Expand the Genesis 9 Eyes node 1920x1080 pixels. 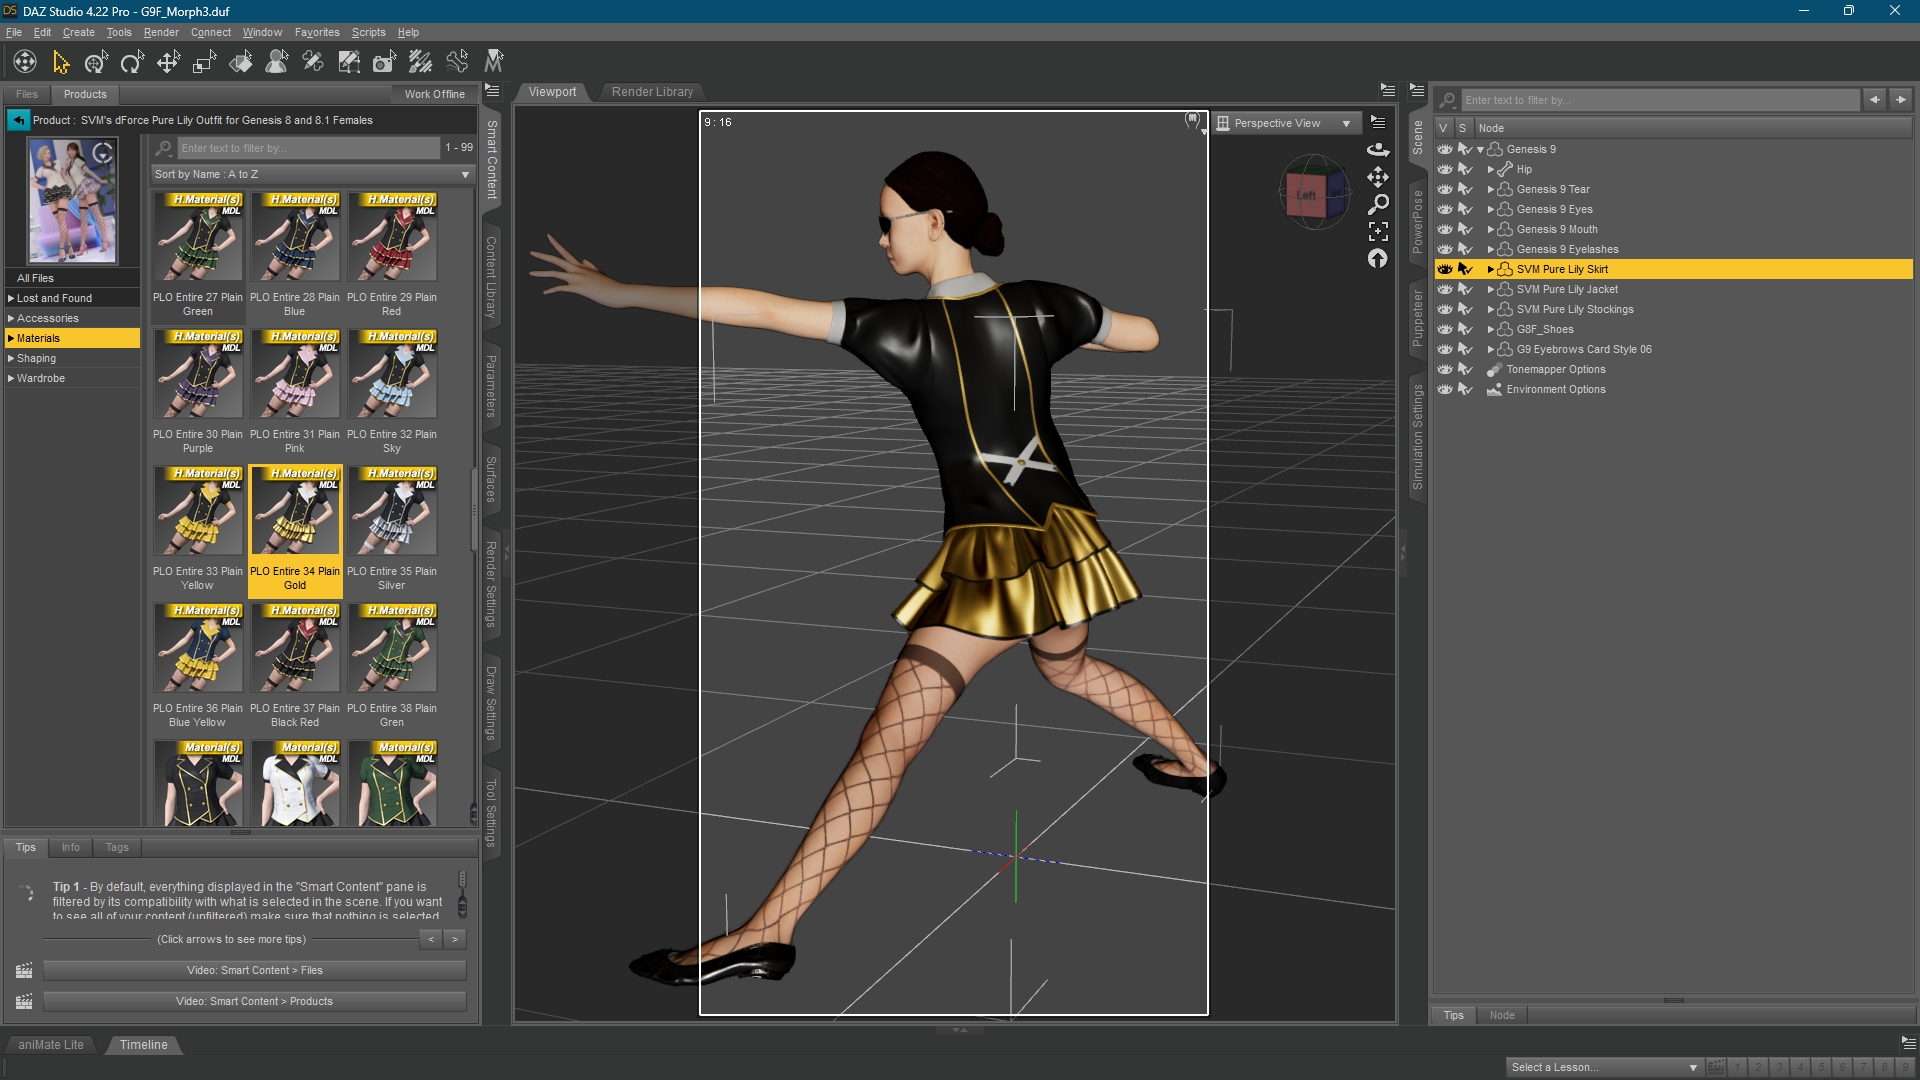tap(1490, 209)
